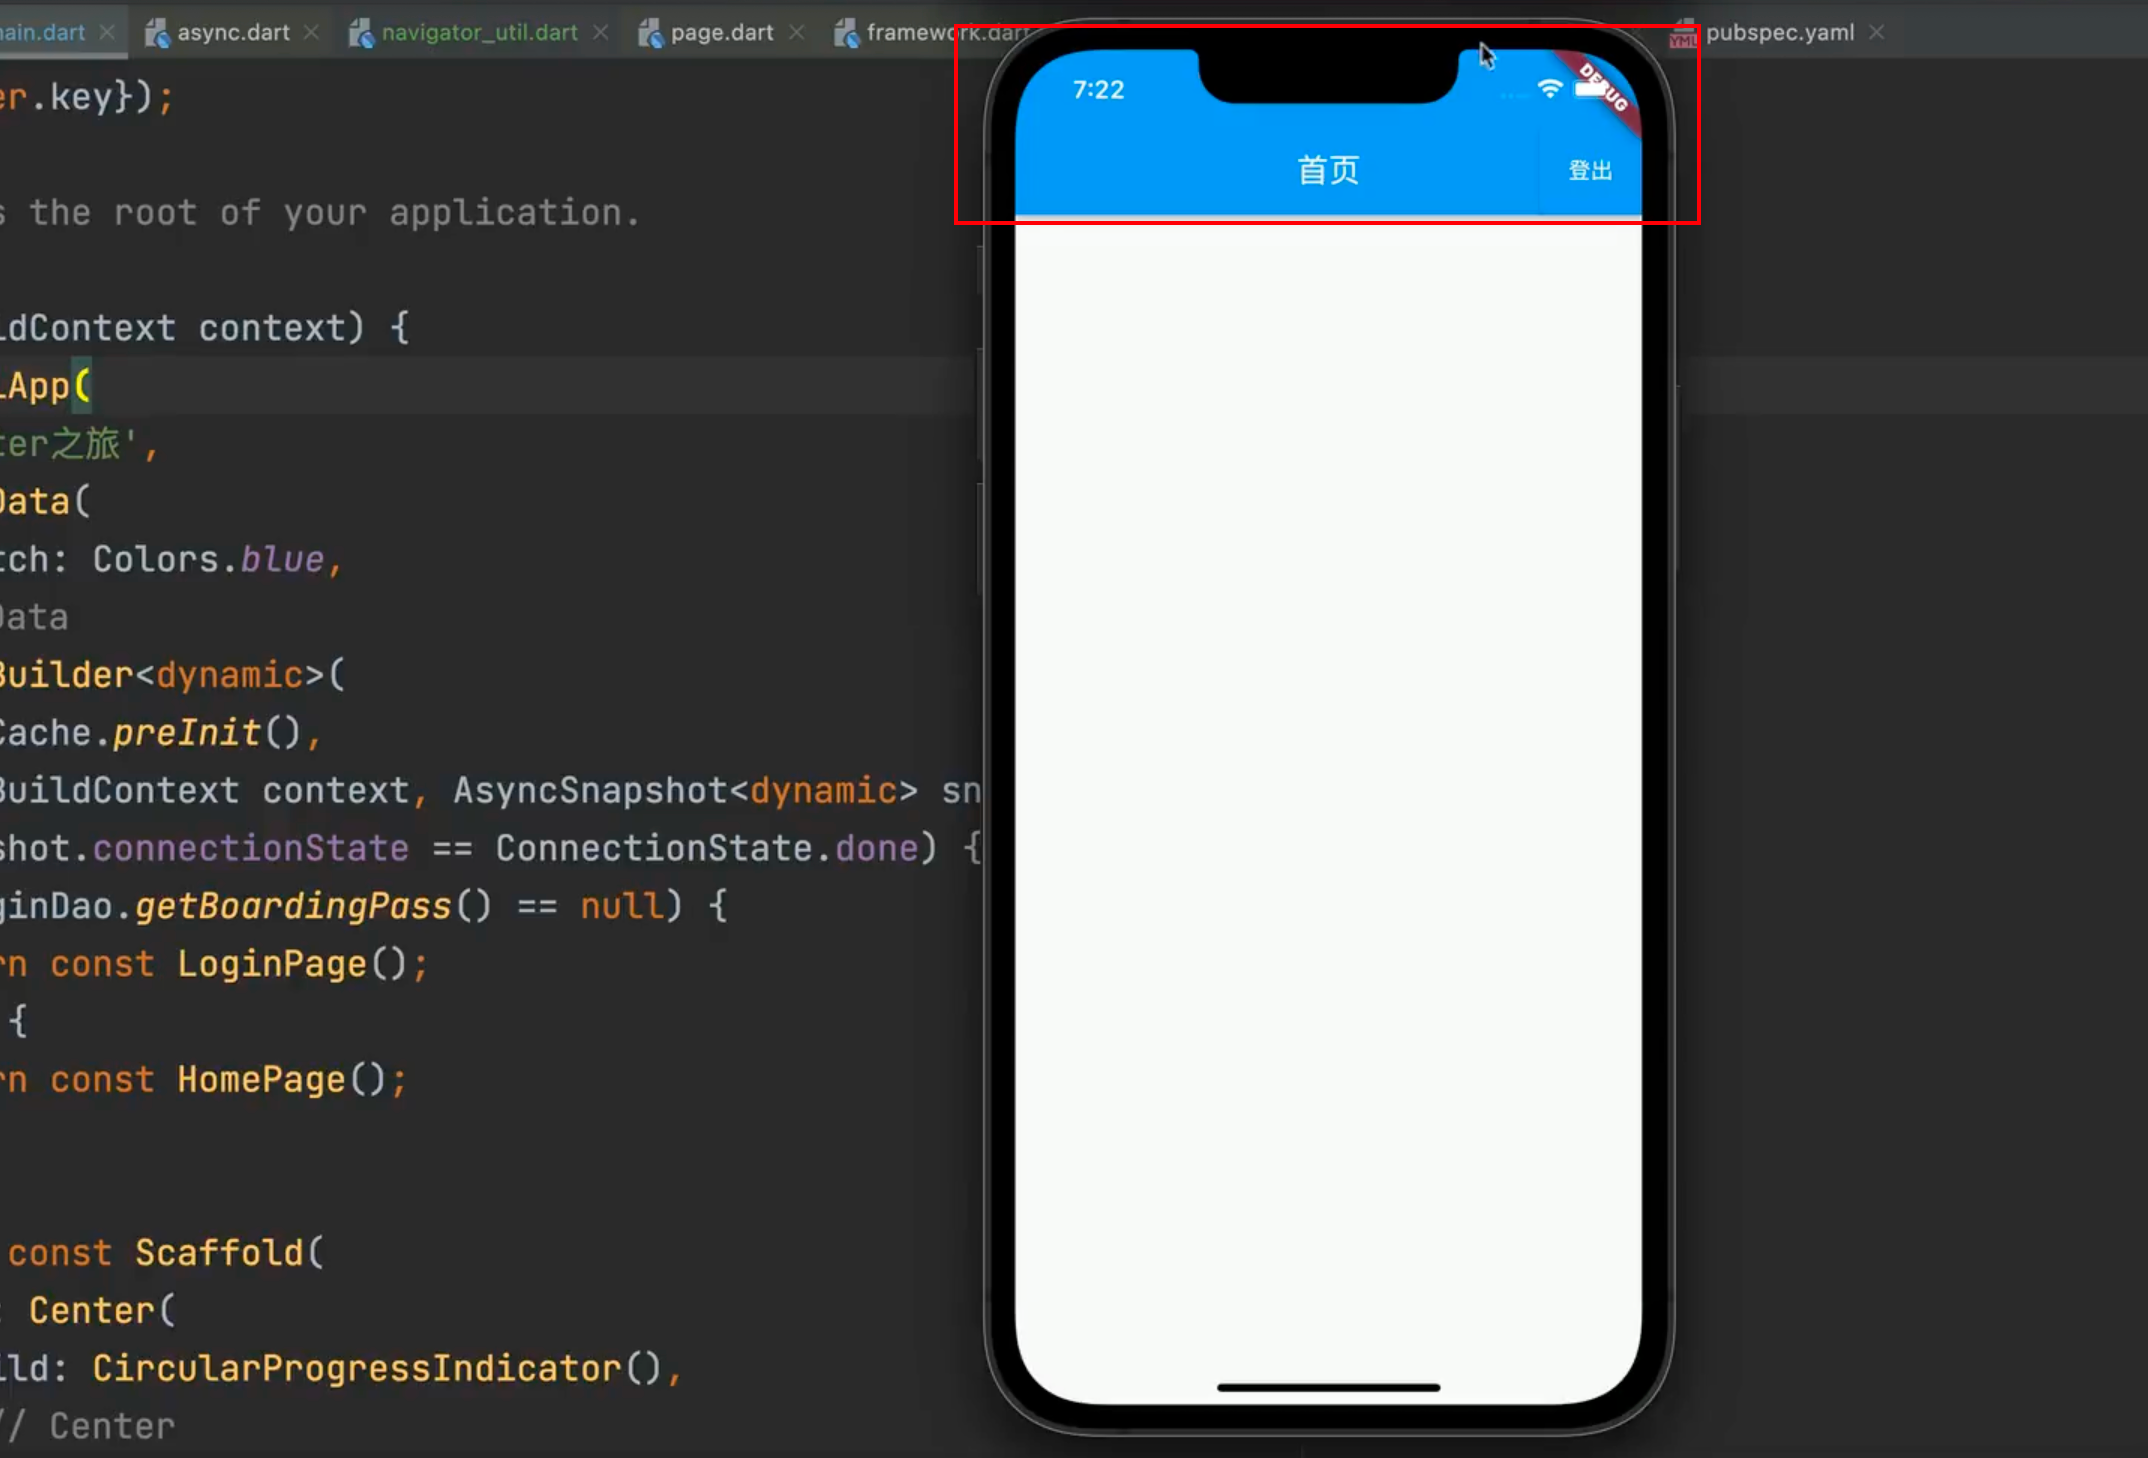Close the navigator_util.dart tab

pyautogui.click(x=600, y=33)
